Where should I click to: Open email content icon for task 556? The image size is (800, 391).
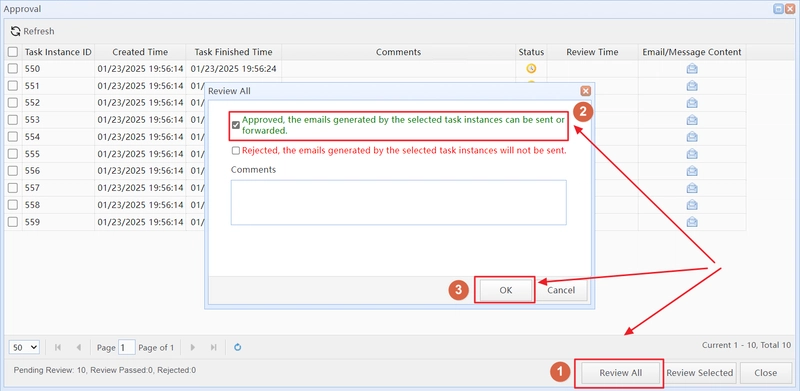[x=692, y=170]
